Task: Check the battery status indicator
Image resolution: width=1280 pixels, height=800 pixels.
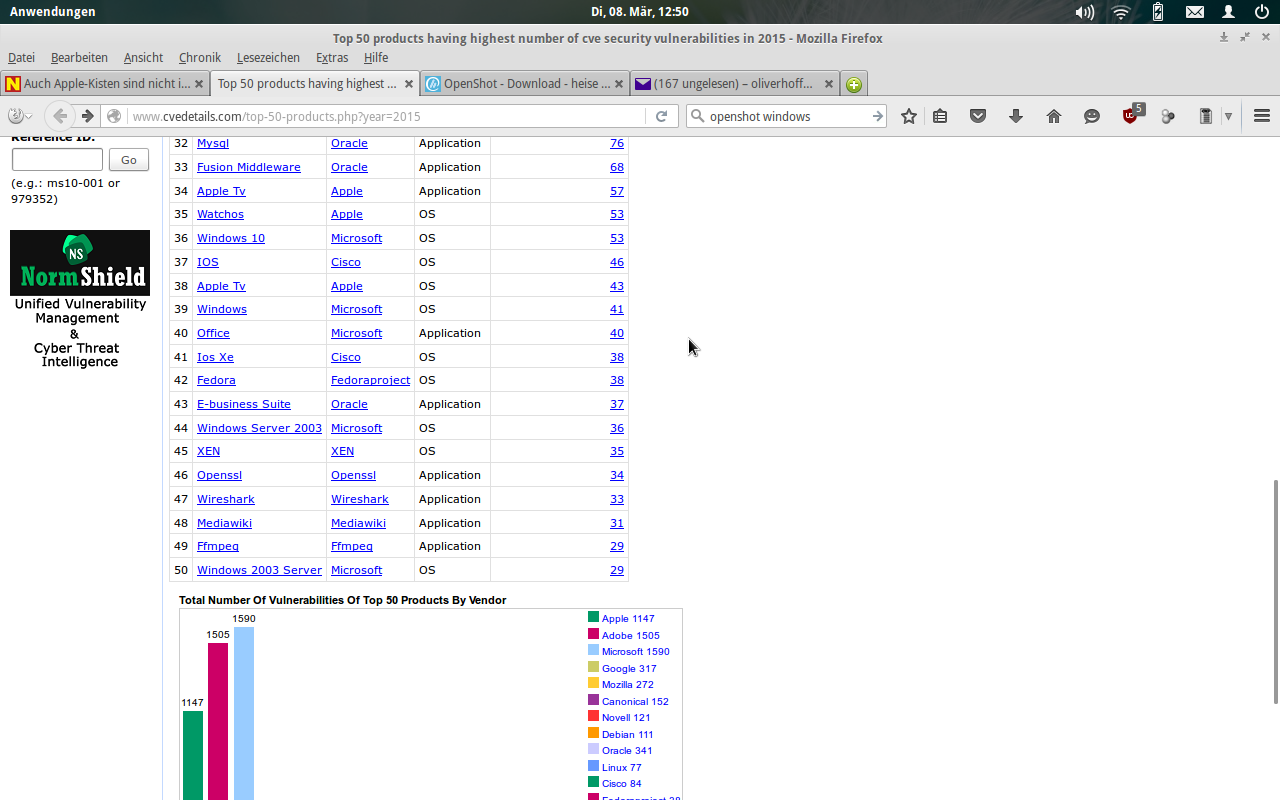Action: pos(1158,12)
